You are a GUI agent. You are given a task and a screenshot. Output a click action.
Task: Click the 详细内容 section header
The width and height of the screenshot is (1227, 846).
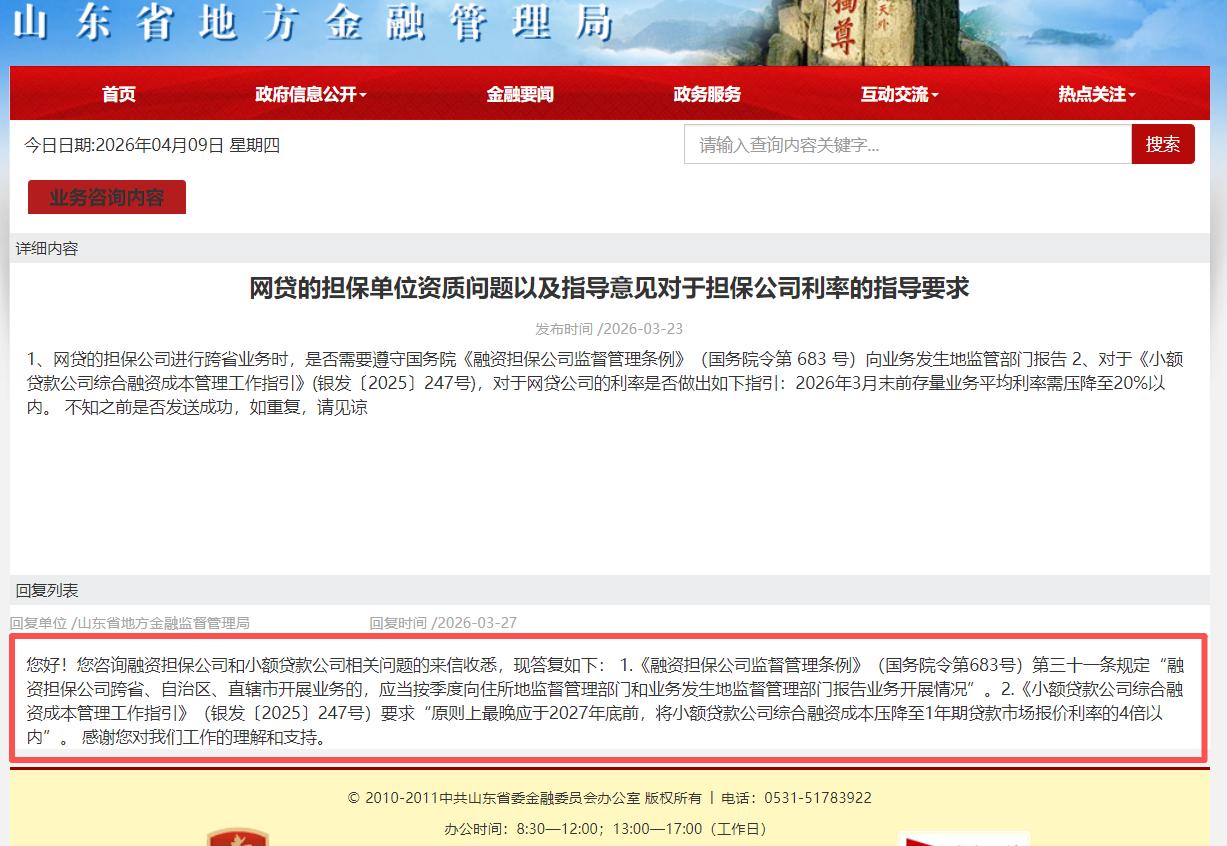(x=47, y=248)
